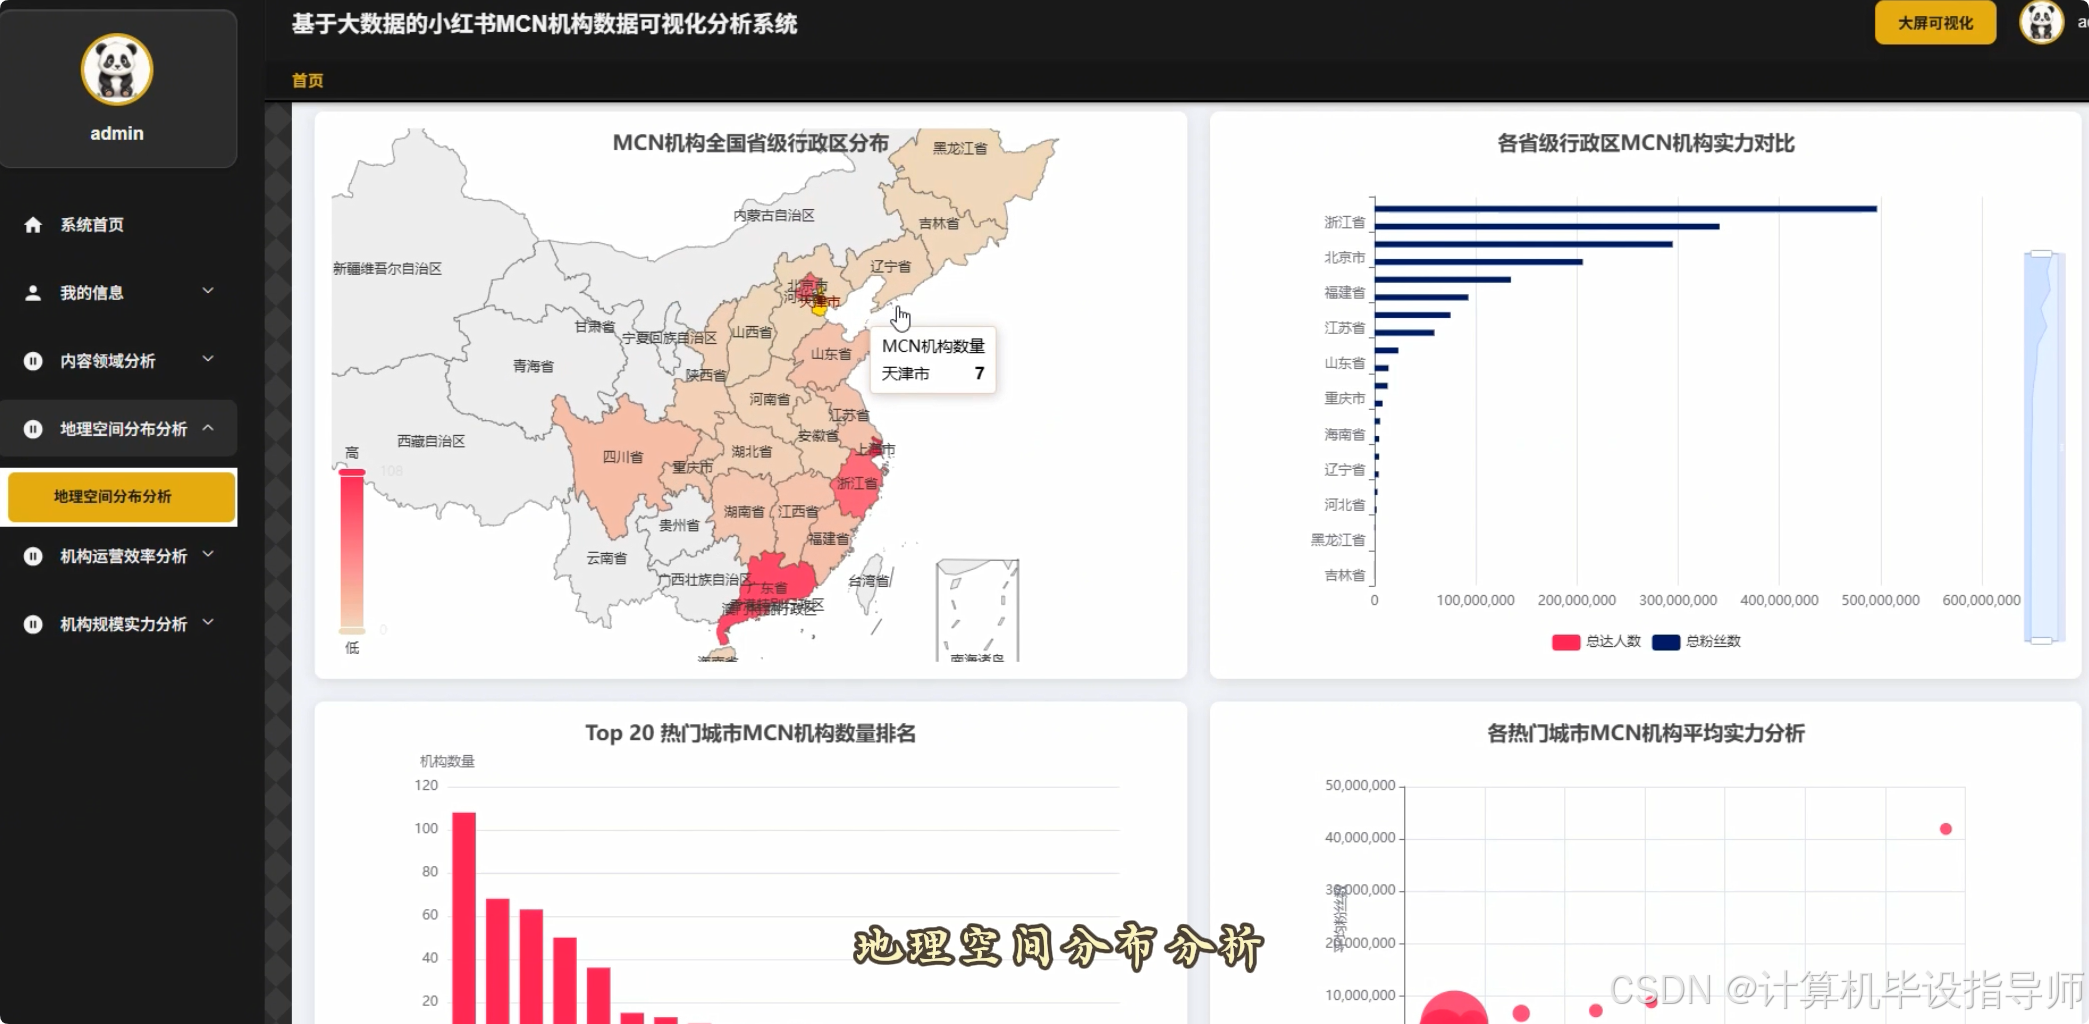Click the circle icon beside 机构运营效率分析
Screen dimensions: 2089x1024
point(33,556)
